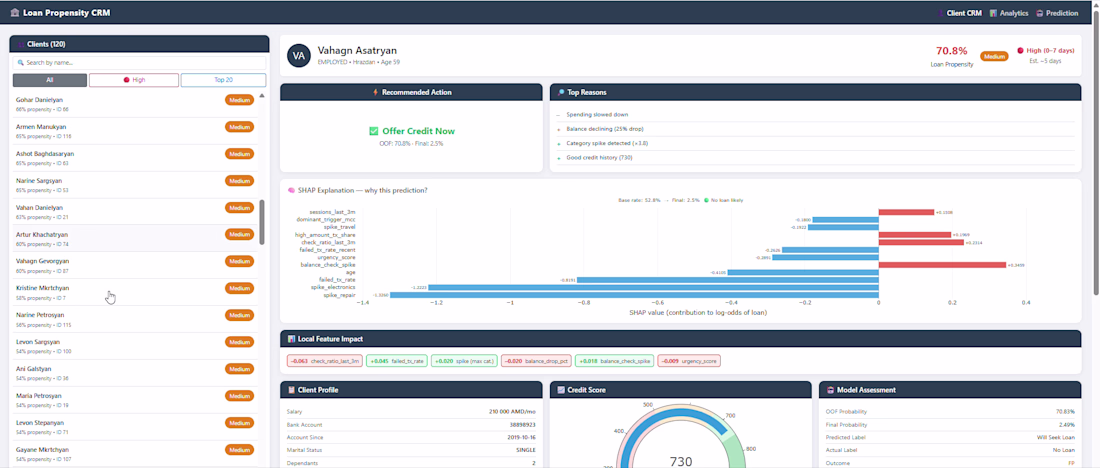
Task: Go to the Prediction tab
Action: (x=1057, y=13)
